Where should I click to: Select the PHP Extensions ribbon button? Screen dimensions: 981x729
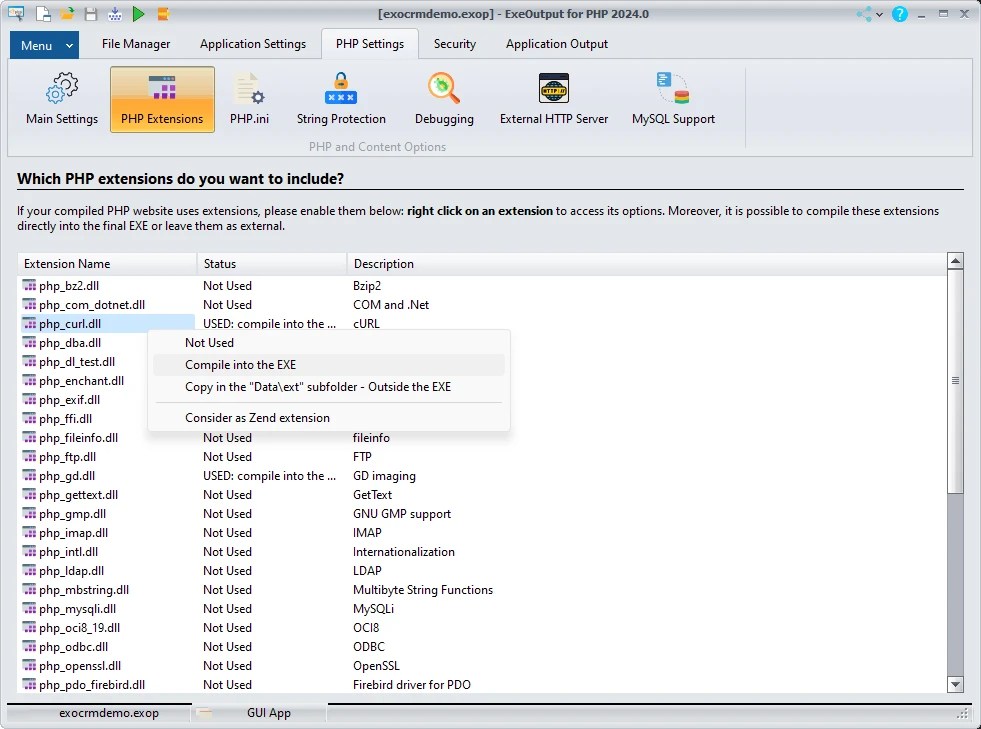[x=162, y=99]
